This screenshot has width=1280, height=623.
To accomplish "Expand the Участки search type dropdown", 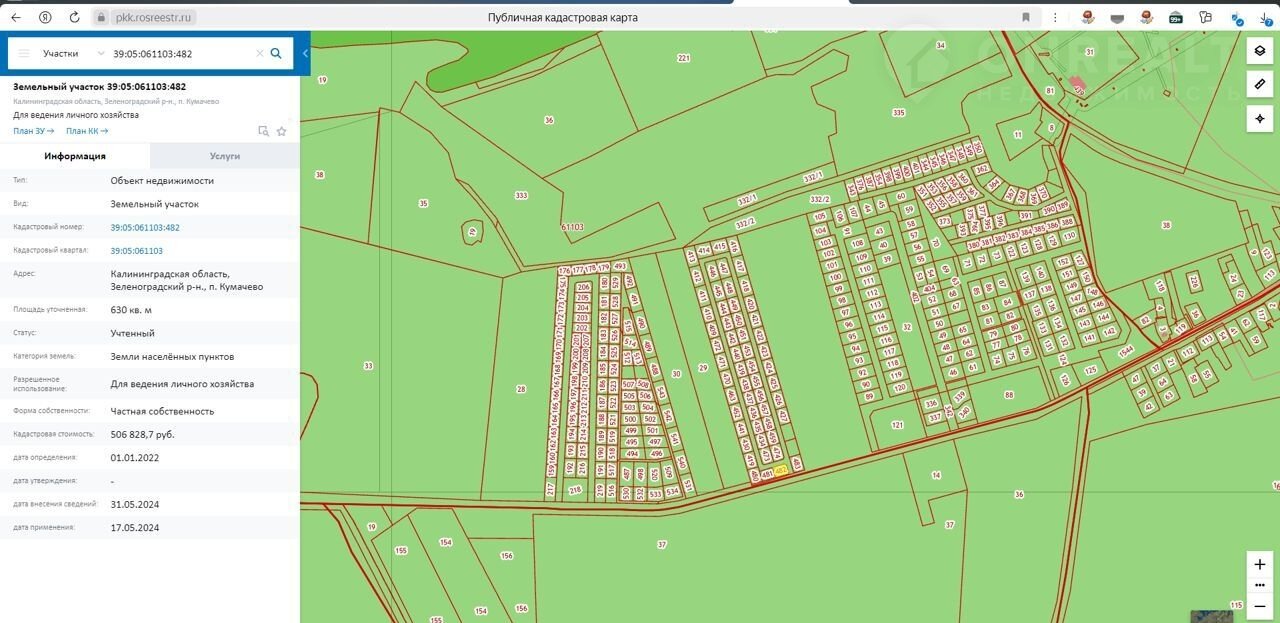I will tap(101, 53).
